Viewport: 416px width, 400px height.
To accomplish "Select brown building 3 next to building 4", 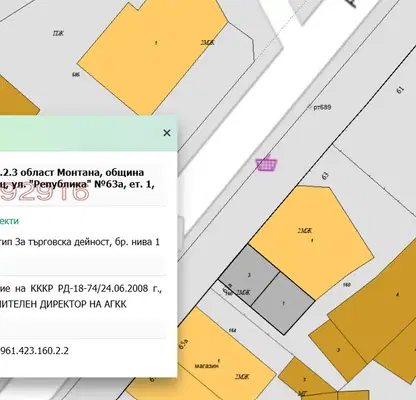I will coord(338,350).
